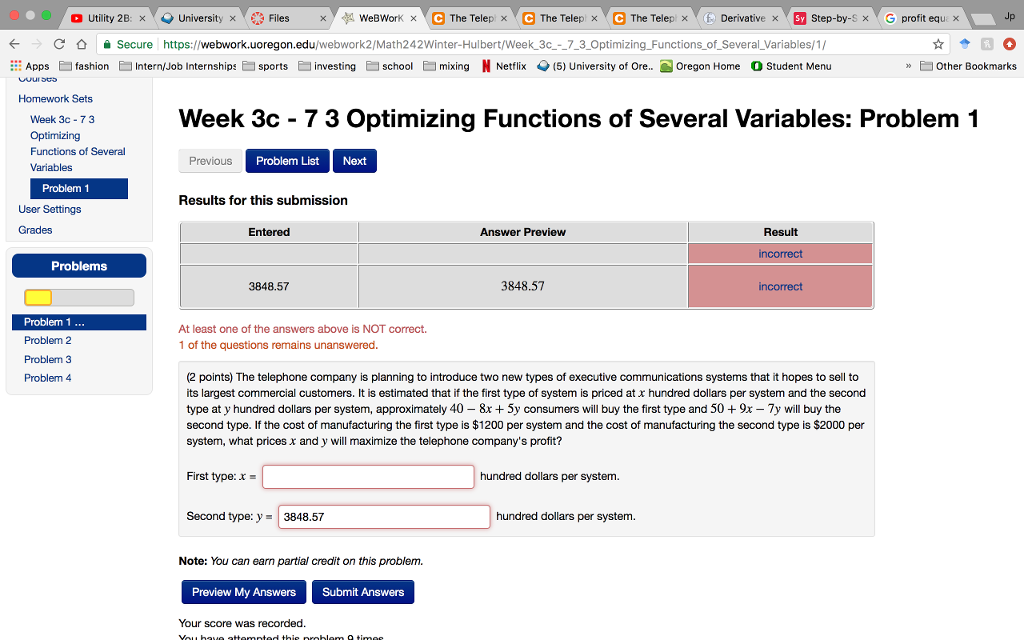Open the Problem List dropdown navigation

[x=287, y=160]
